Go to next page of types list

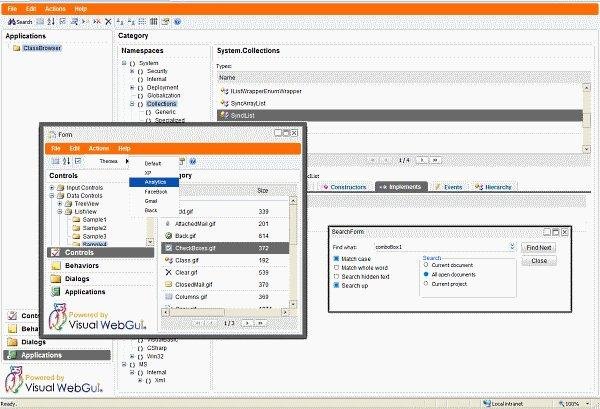pos(422,160)
